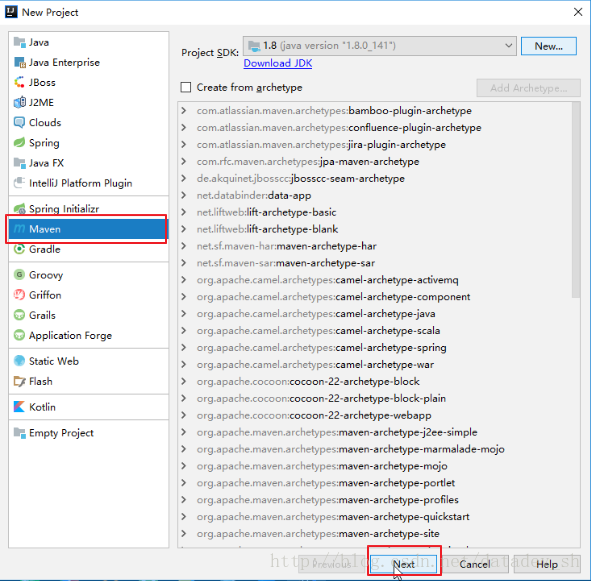The image size is (591, 581).
Task: Select maven-archetype-sar row text
Action: [285, 263]
